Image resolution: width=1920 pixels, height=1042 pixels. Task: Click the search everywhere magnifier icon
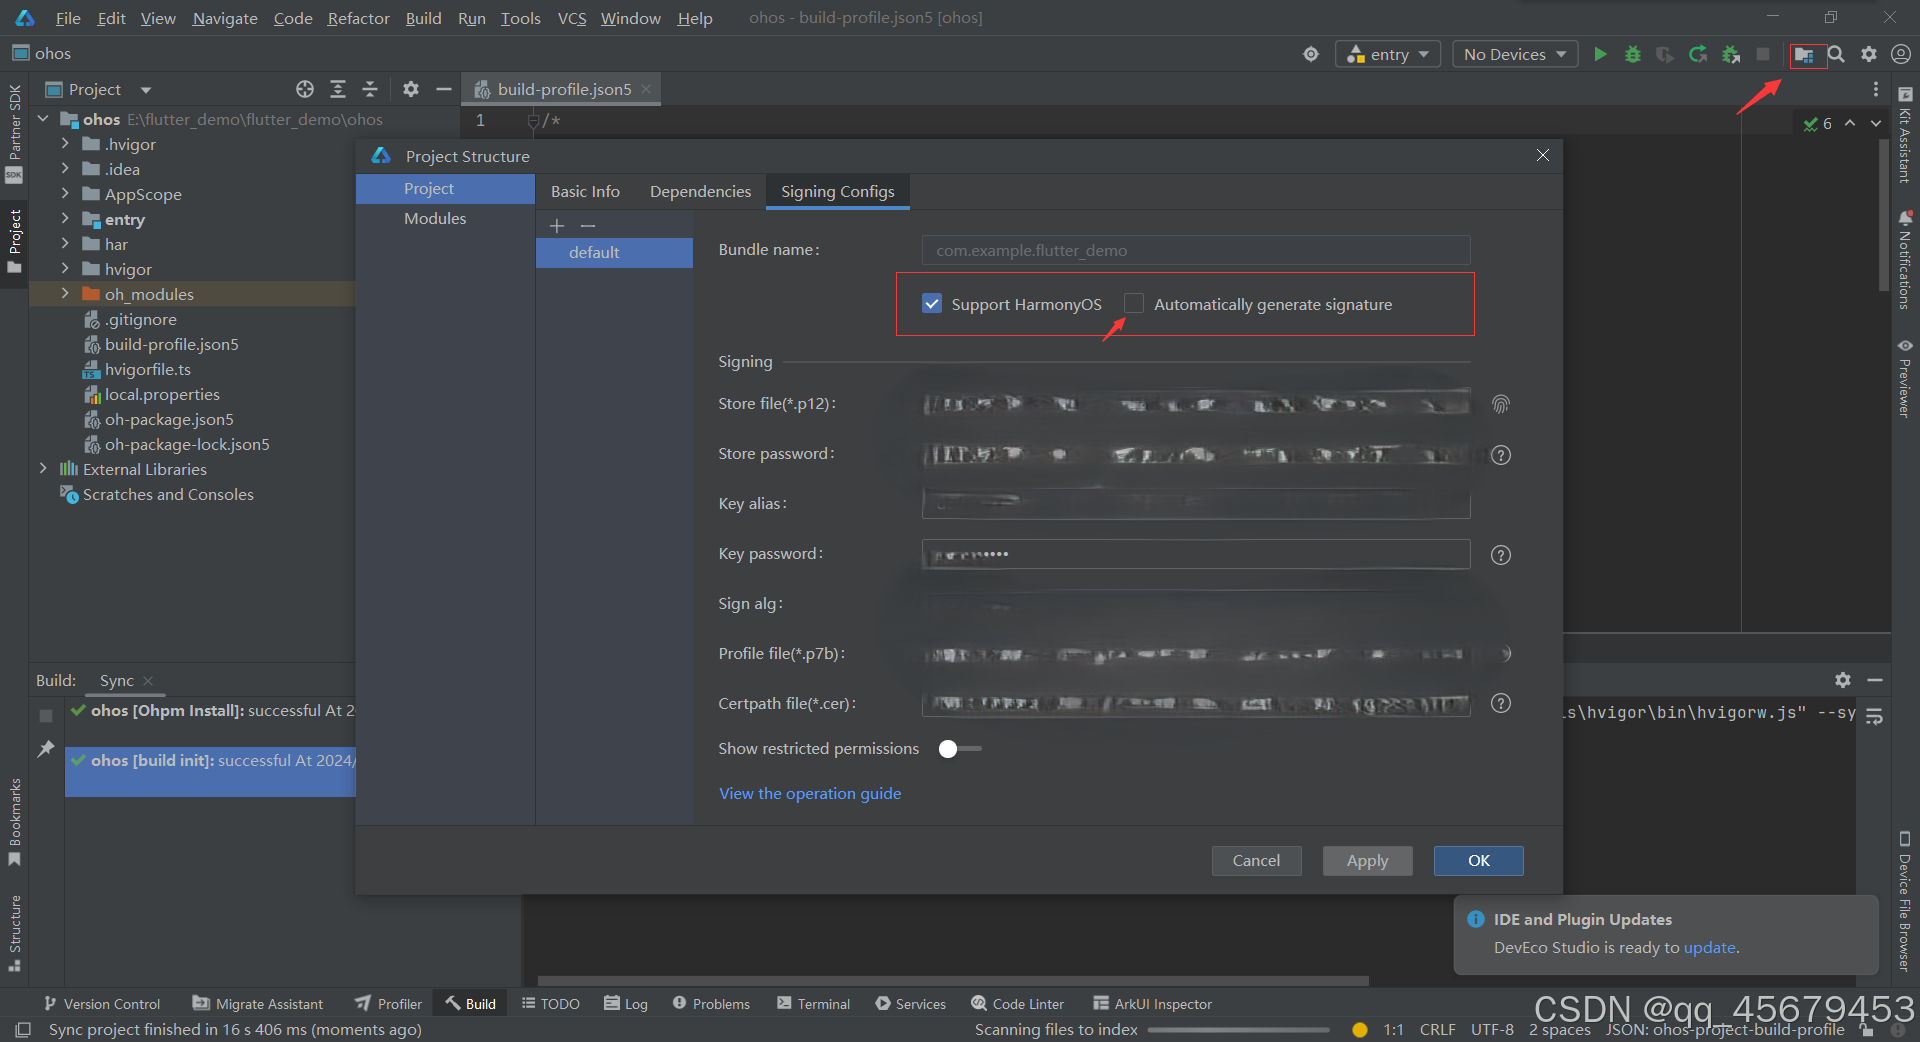coord(1836,54)
